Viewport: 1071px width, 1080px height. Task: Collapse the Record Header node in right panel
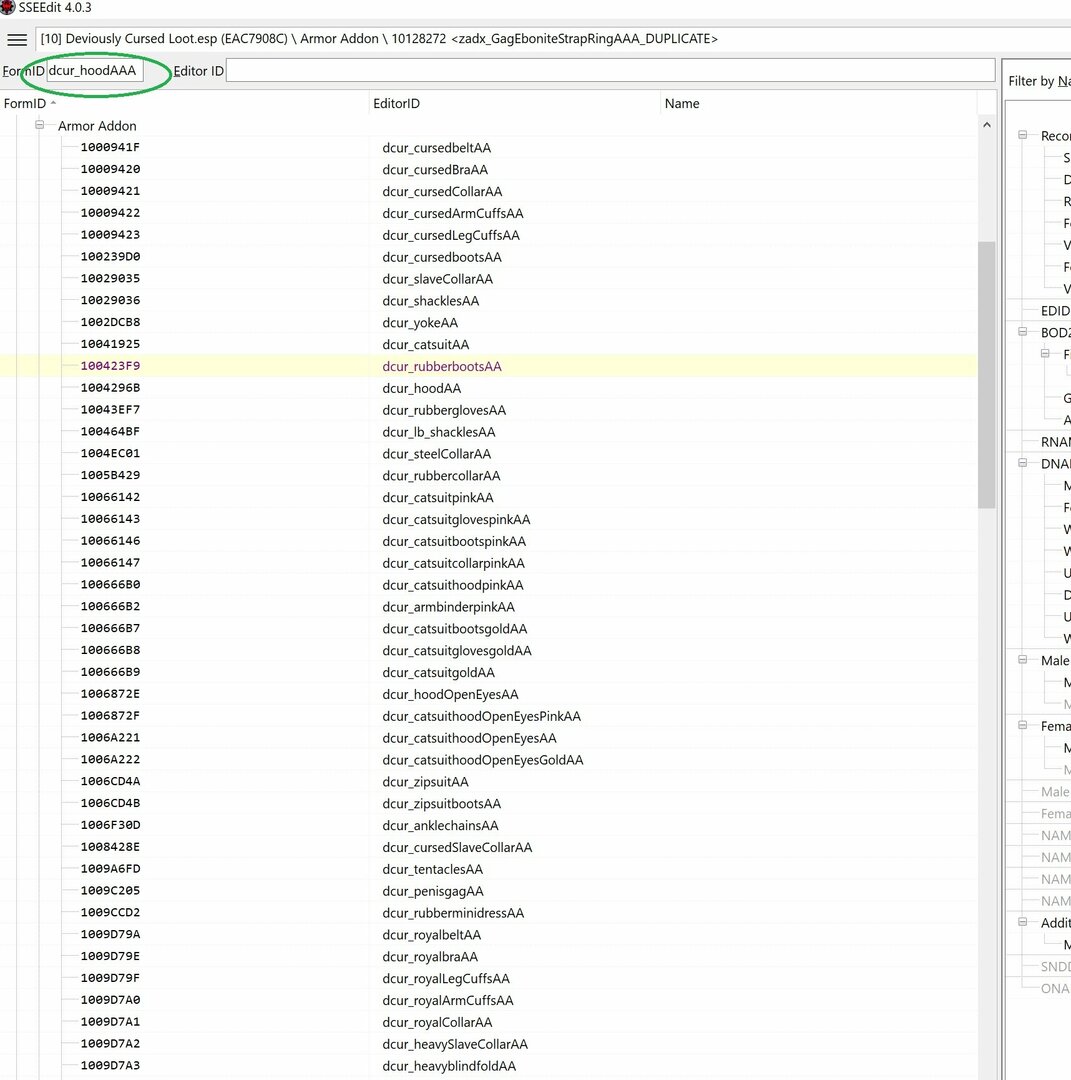(x=1023, y=136)
